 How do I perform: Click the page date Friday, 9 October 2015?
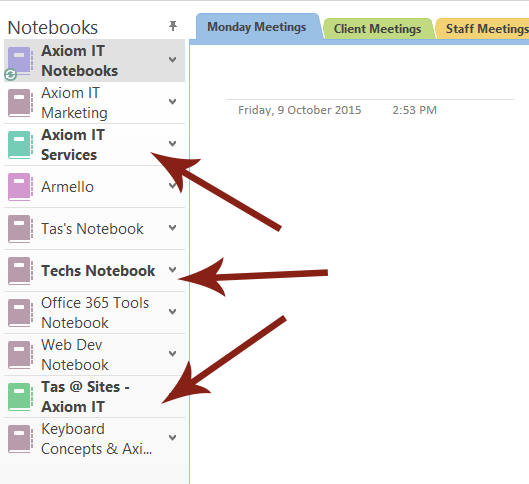coord(300,110)
